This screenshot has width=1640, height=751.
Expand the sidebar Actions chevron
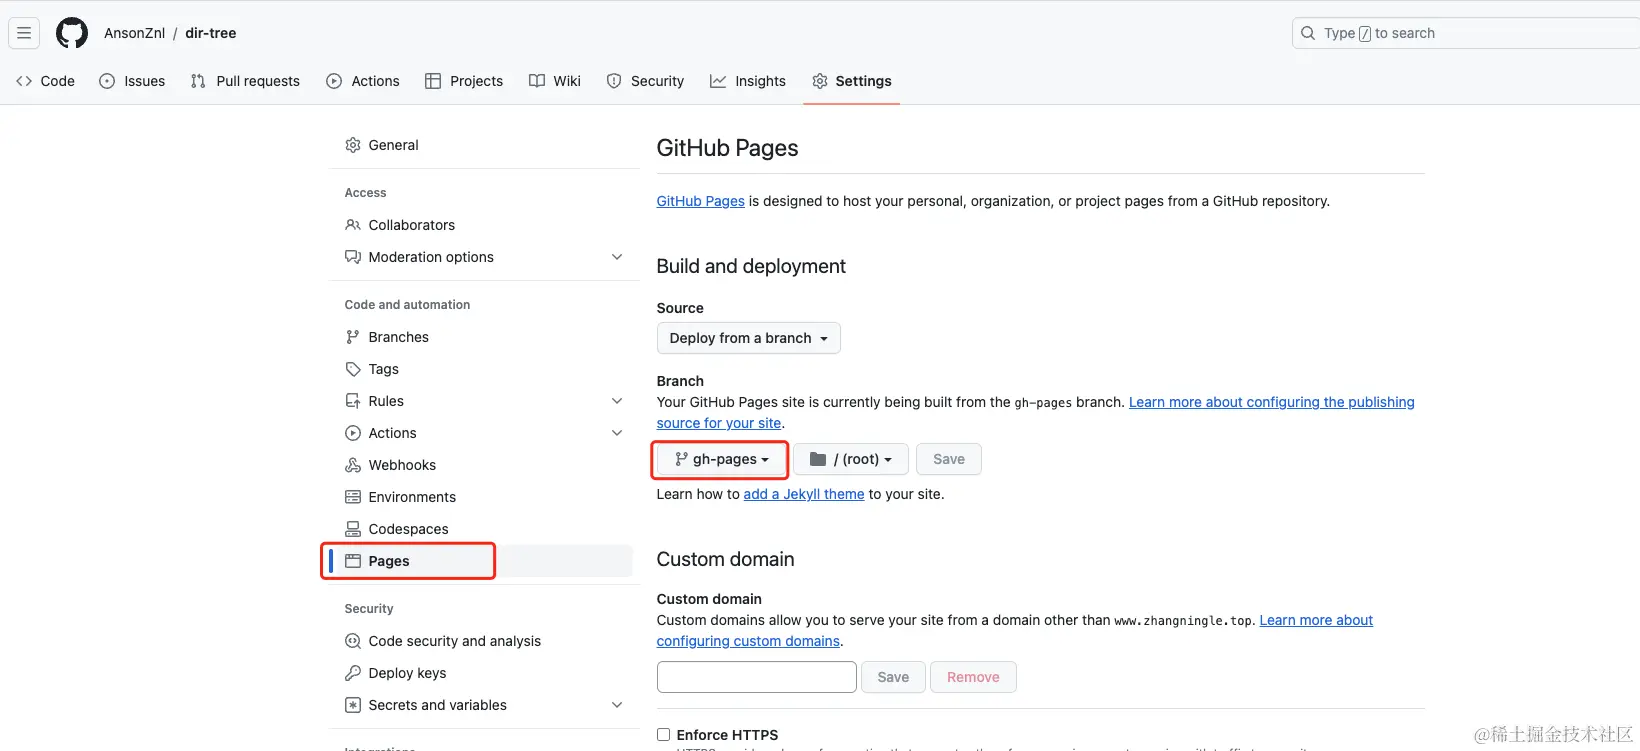[x=617, y=433]
